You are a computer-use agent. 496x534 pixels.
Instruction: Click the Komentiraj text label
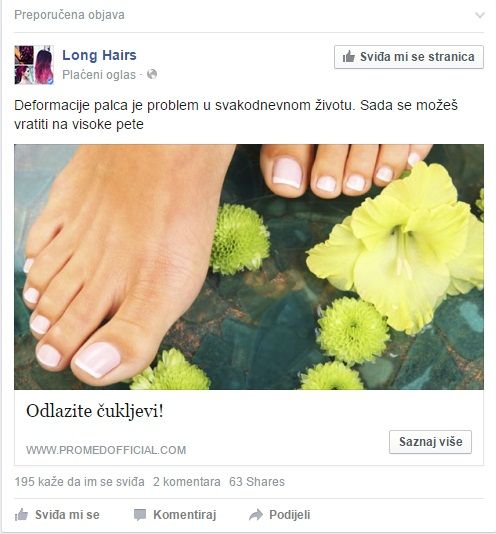(185, 515)
